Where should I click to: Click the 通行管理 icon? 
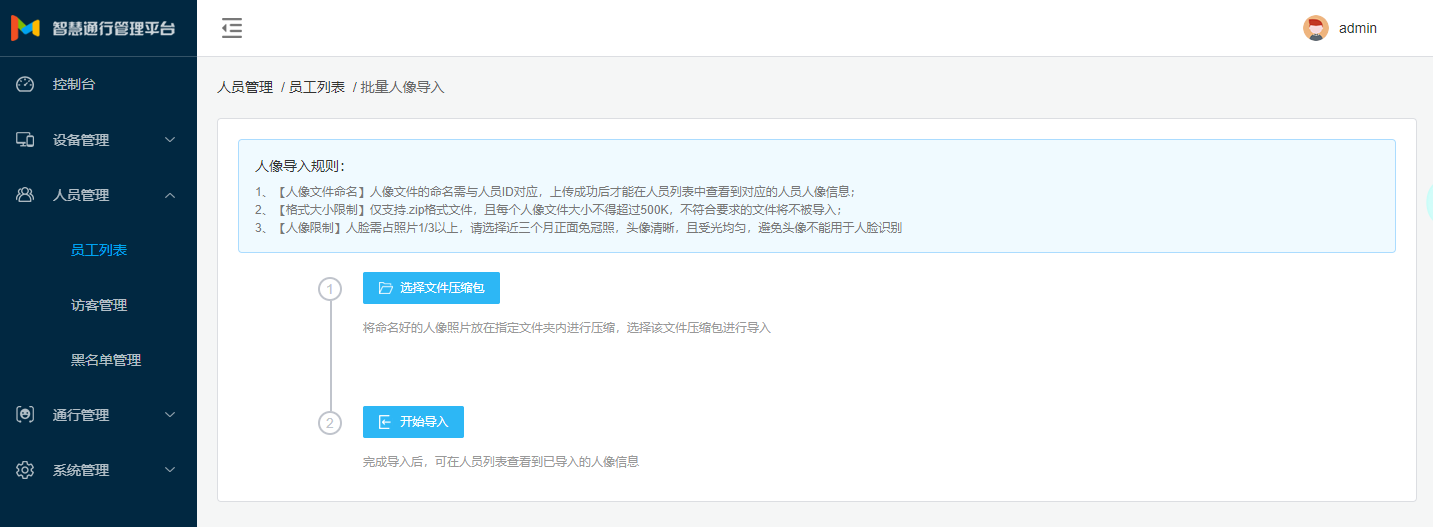pos(26,415)
